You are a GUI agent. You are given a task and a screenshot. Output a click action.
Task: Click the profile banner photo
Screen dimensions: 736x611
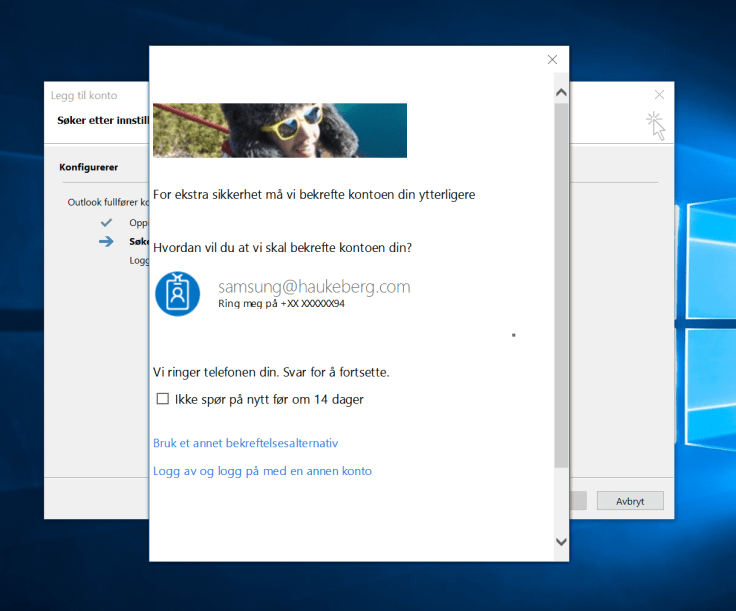[280, 130]
